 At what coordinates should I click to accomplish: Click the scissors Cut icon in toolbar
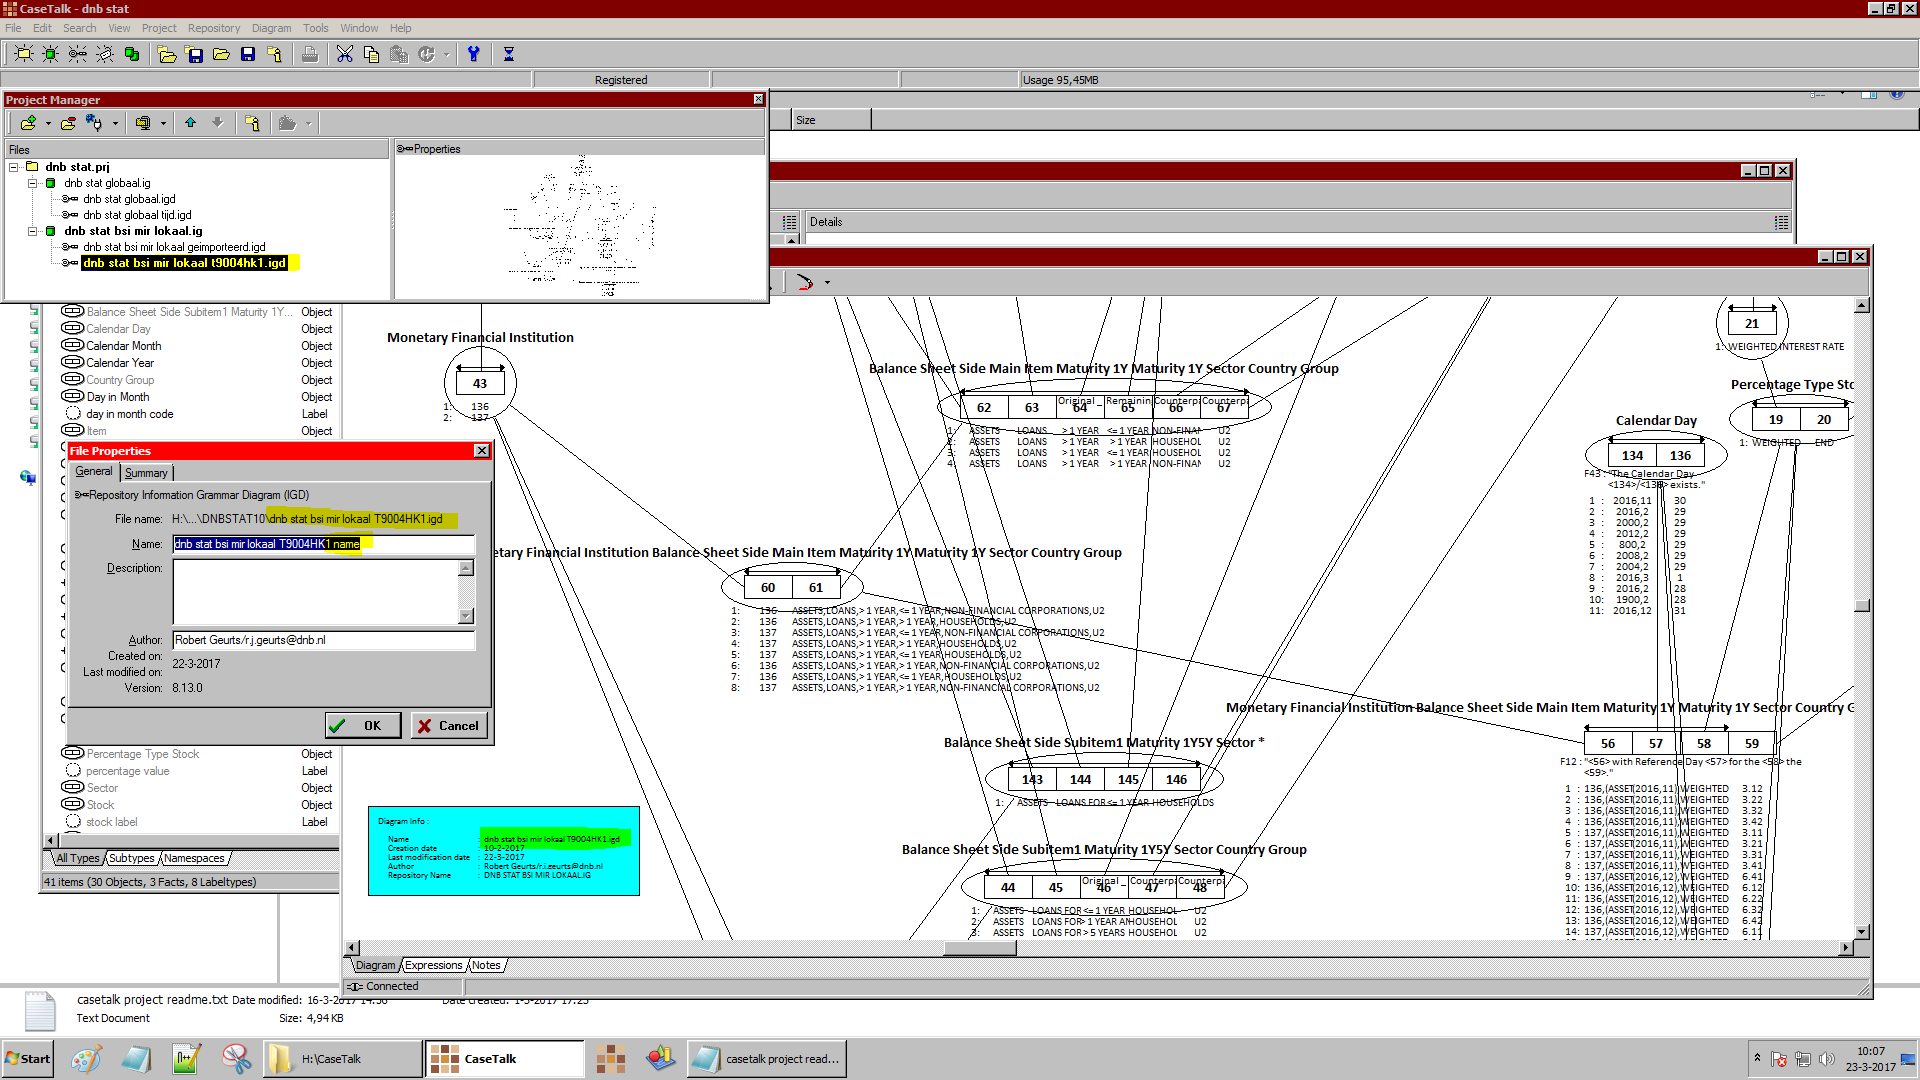point(345,54)
